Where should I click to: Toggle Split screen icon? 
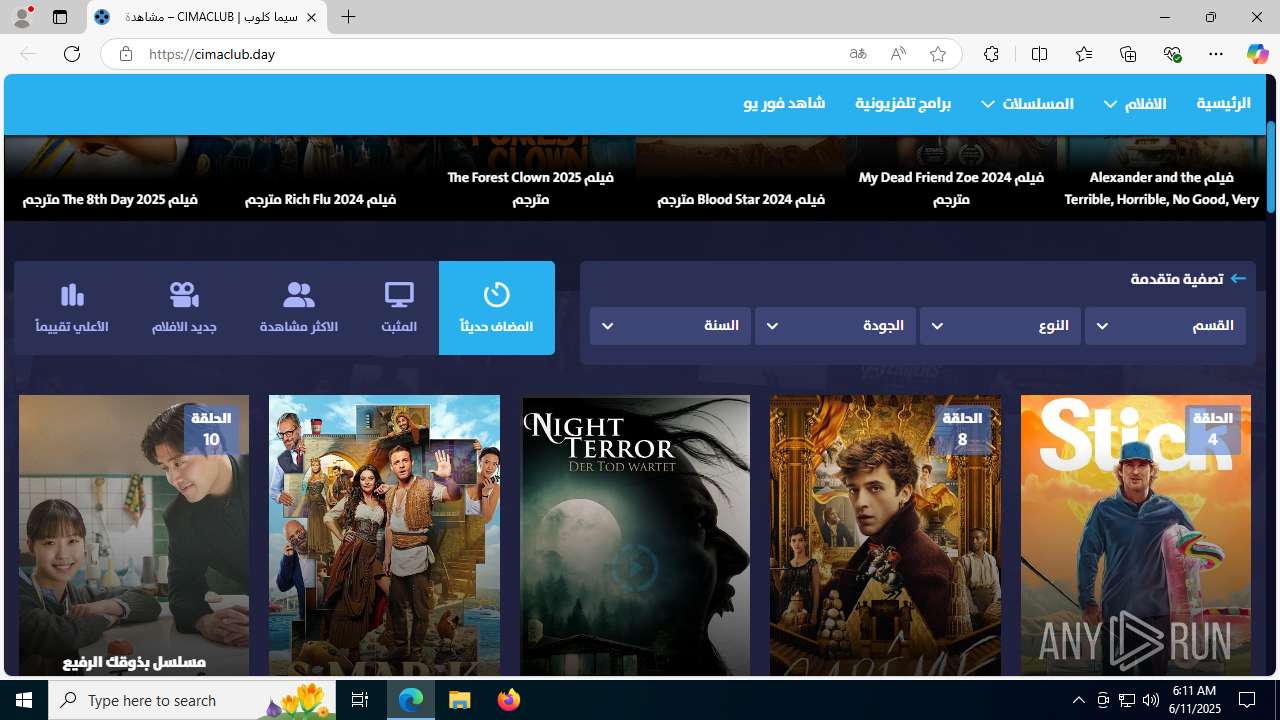tap(1039, 54)
